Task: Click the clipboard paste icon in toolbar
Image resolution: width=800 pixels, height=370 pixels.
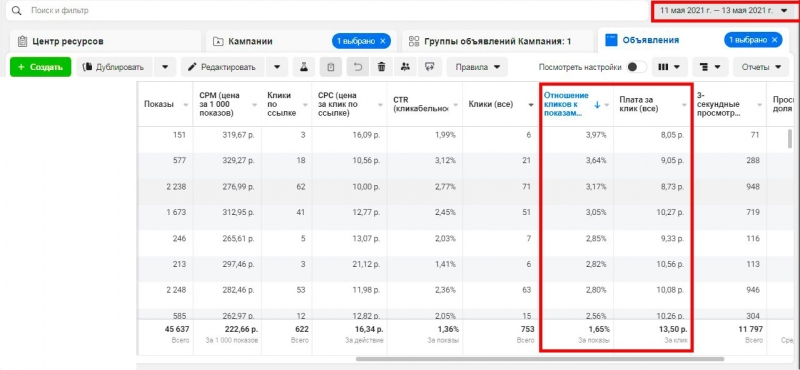Action: click(x=331, y=67)
